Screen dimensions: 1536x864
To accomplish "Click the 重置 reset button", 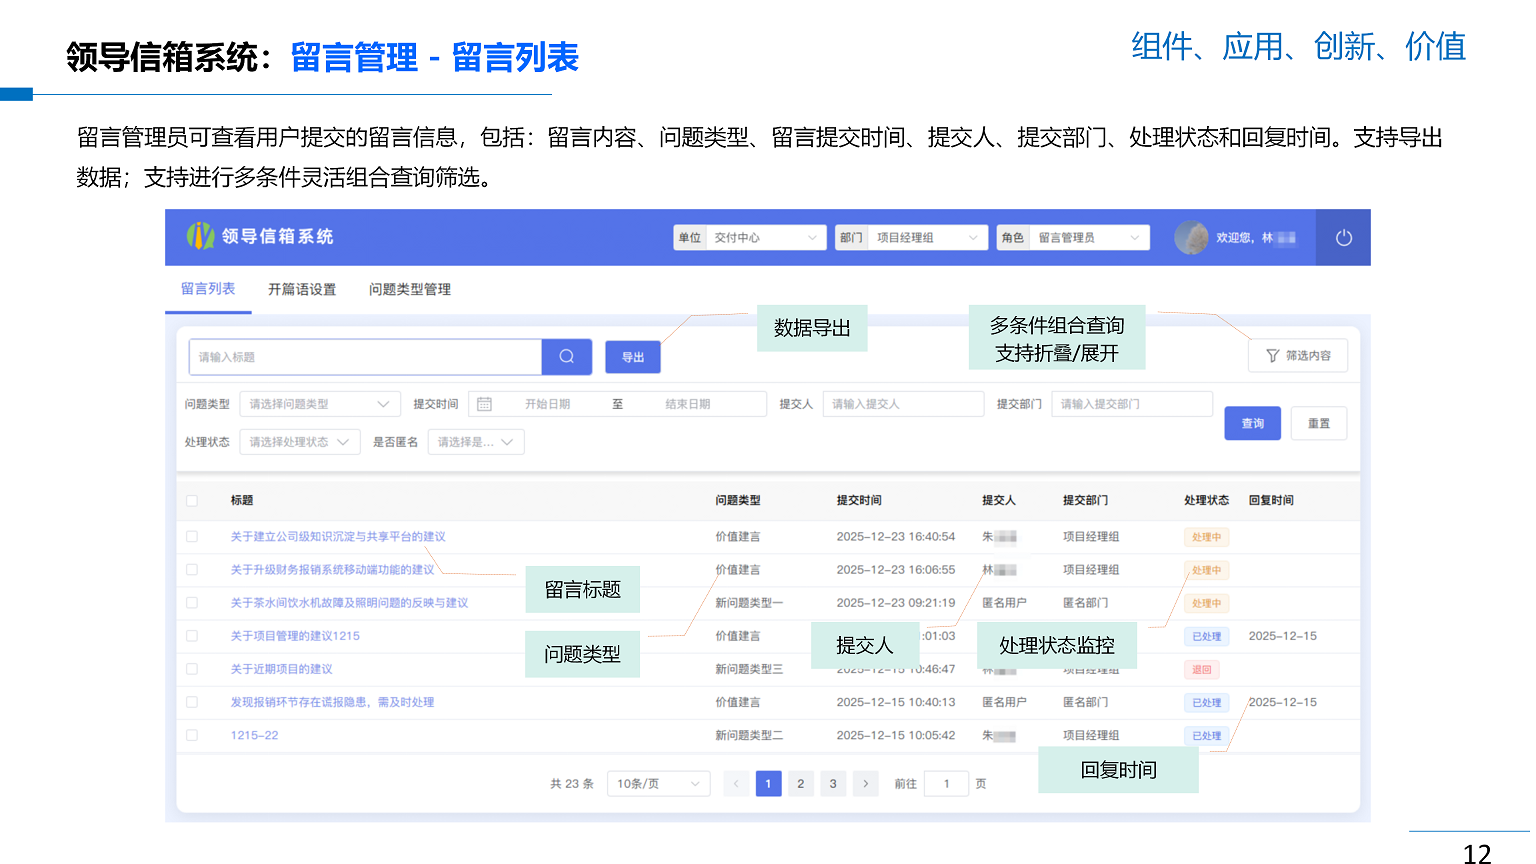I will pyautogui.click(x=1318, y=423).
